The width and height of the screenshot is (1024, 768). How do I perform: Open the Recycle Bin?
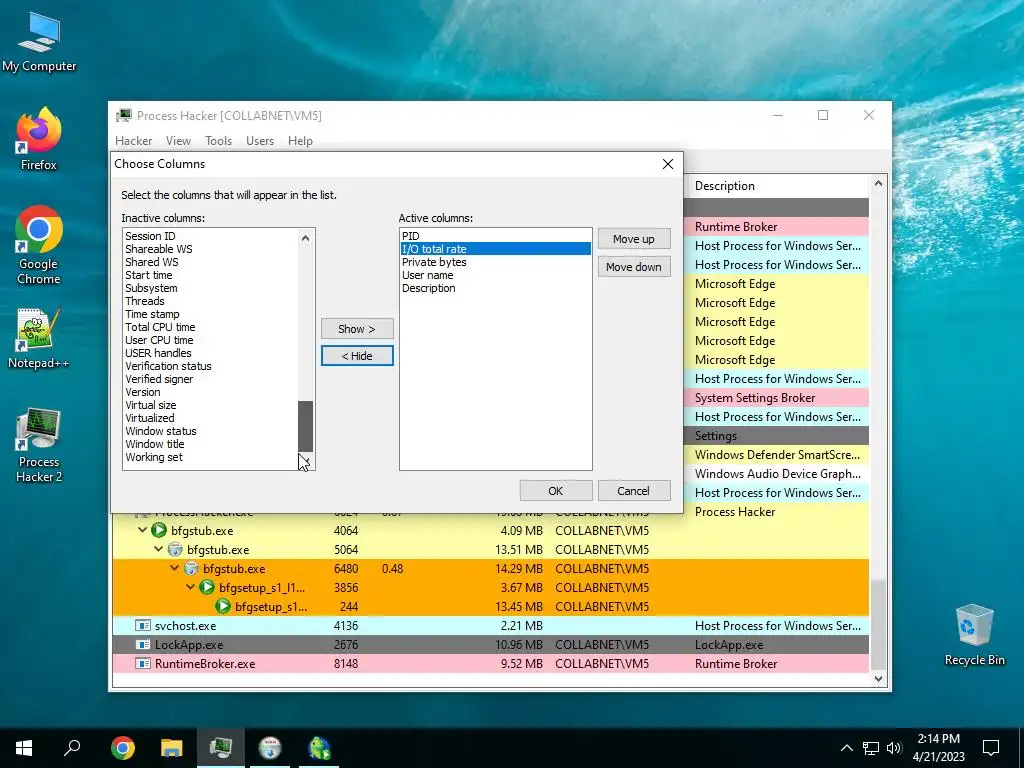[974, 635]
